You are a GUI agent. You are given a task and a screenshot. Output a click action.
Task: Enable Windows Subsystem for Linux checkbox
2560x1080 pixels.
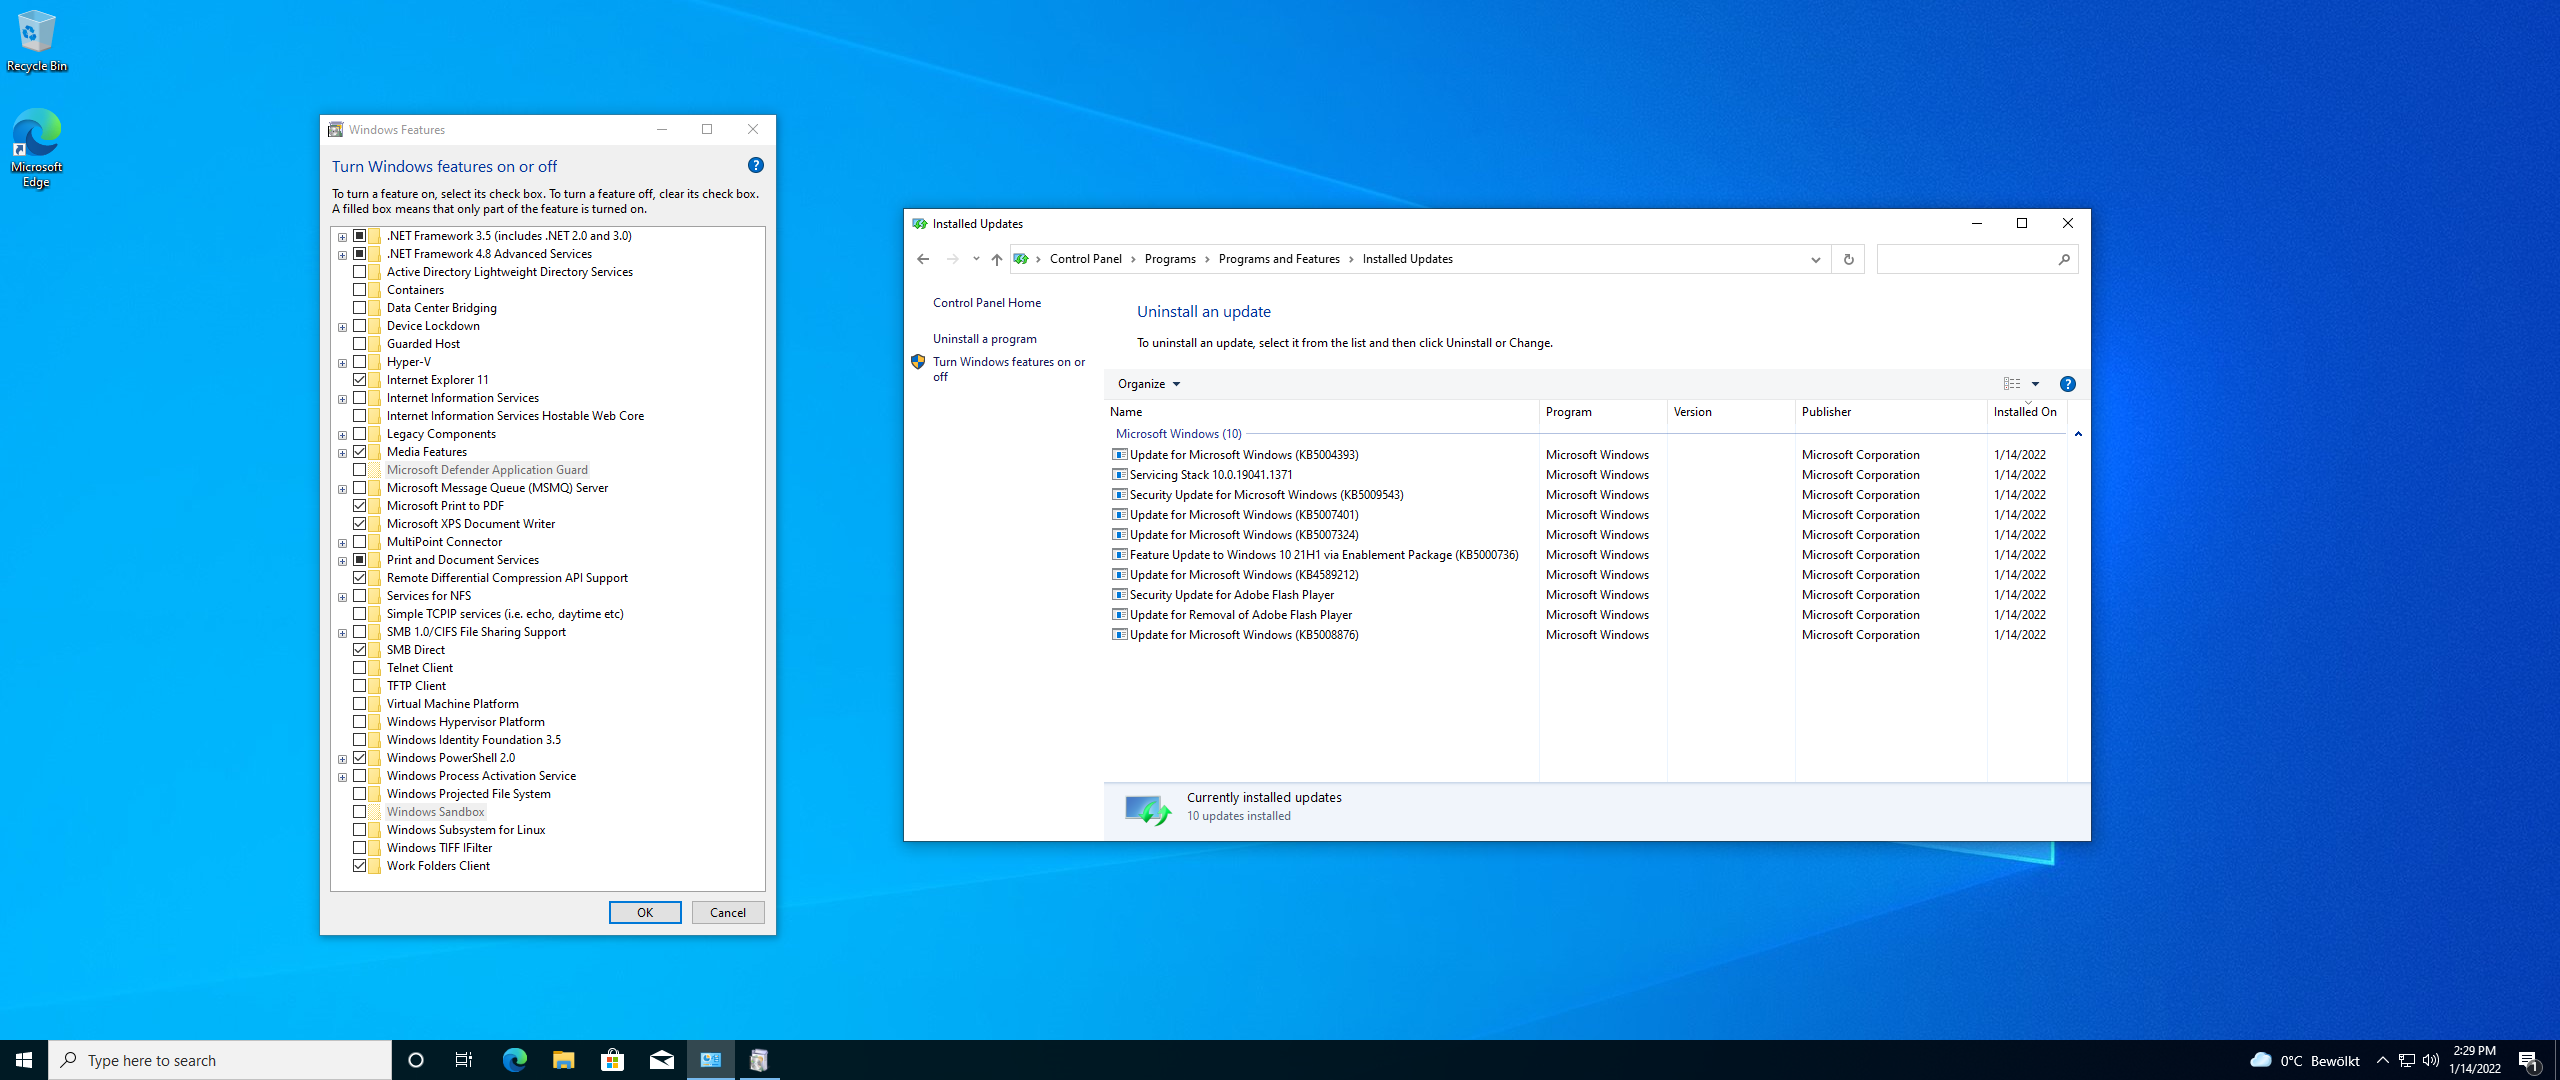coord(359,830)
